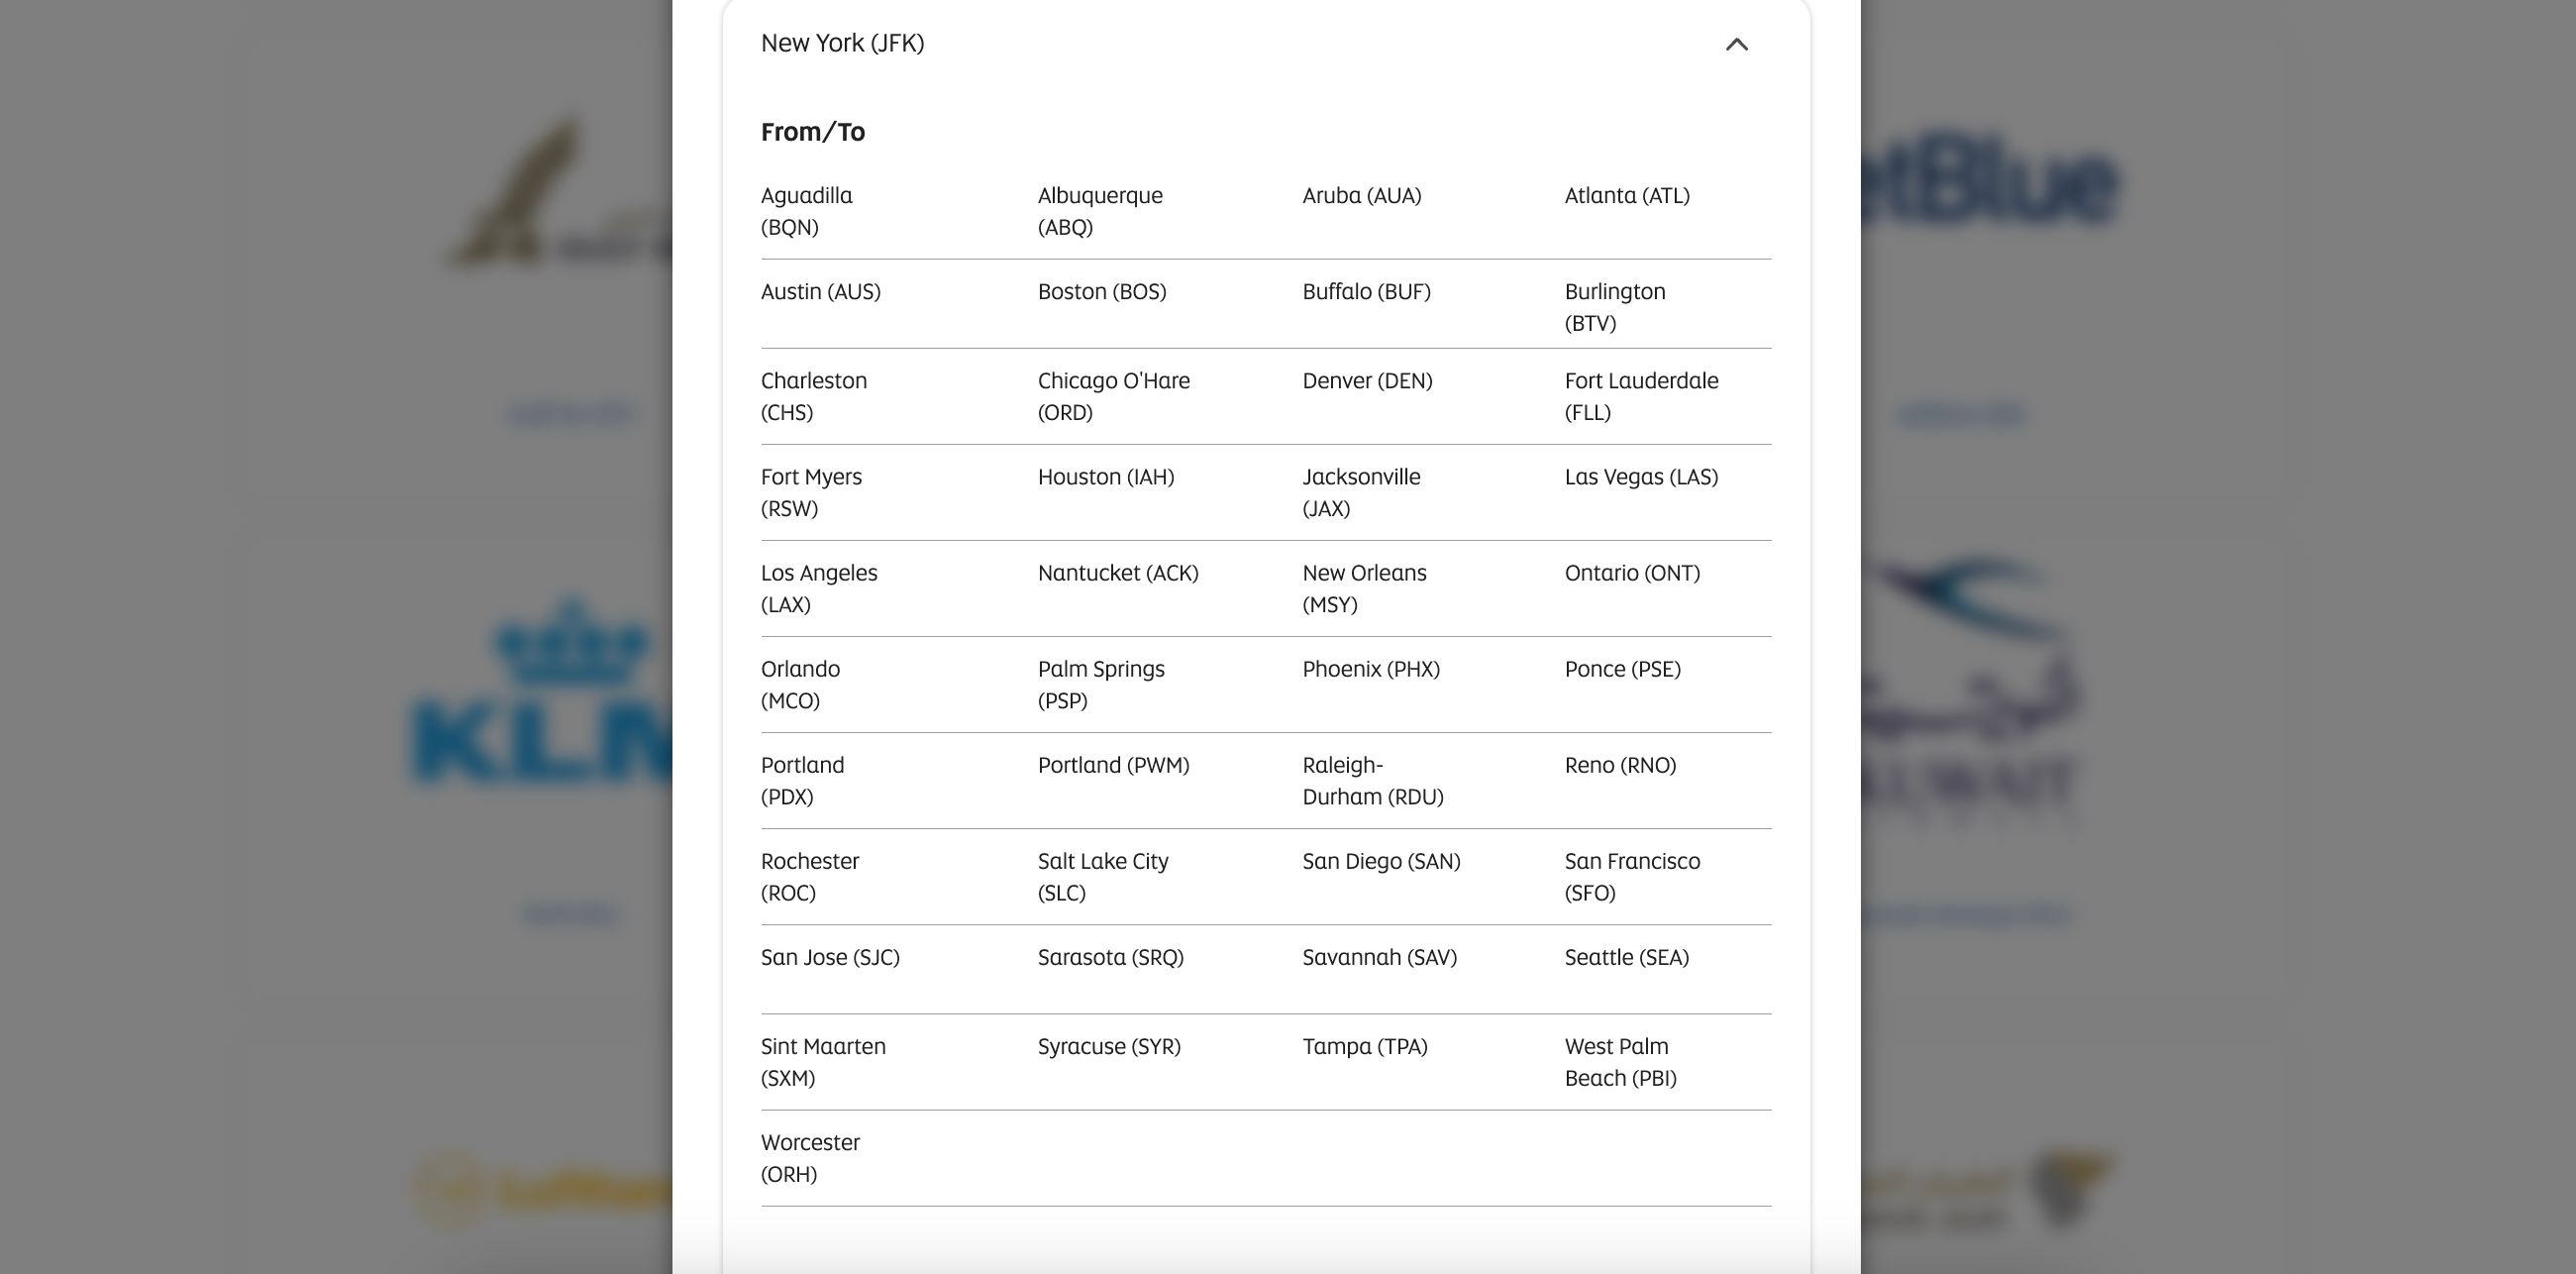
Task: Select Worcester (ORH) destination
Action: click(809, 1158)
